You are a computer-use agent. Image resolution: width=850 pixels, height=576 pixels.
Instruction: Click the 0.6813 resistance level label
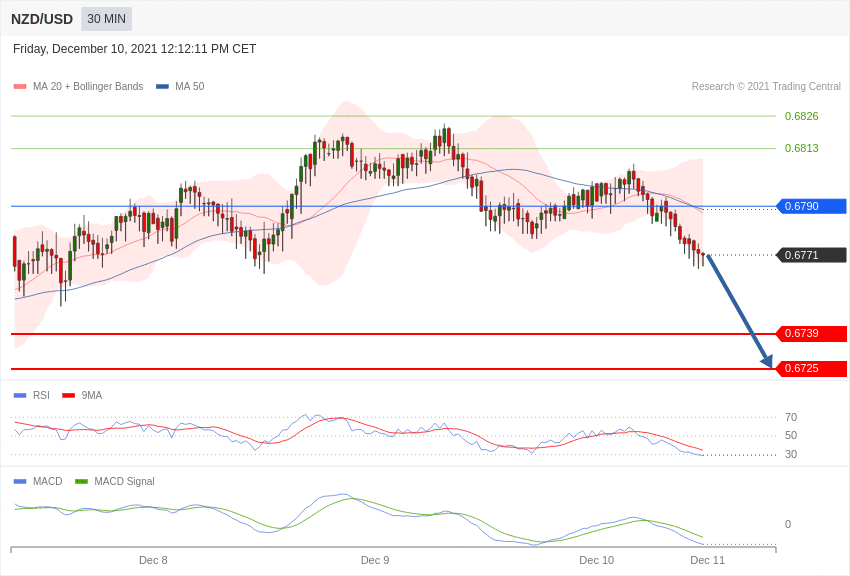pyautogui.click(x=801, y=148)
